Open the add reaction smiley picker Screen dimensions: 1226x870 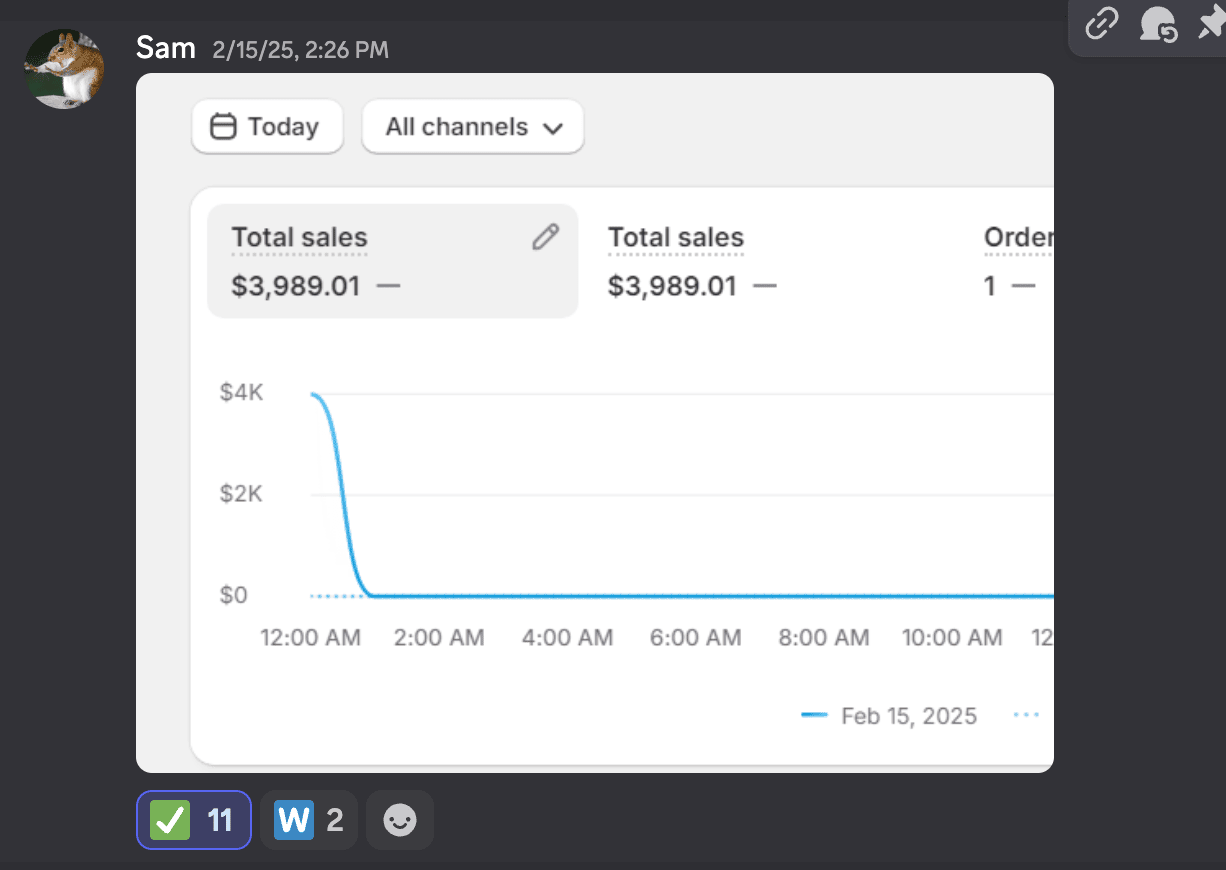pyautogui.click(x=400, y=821)
